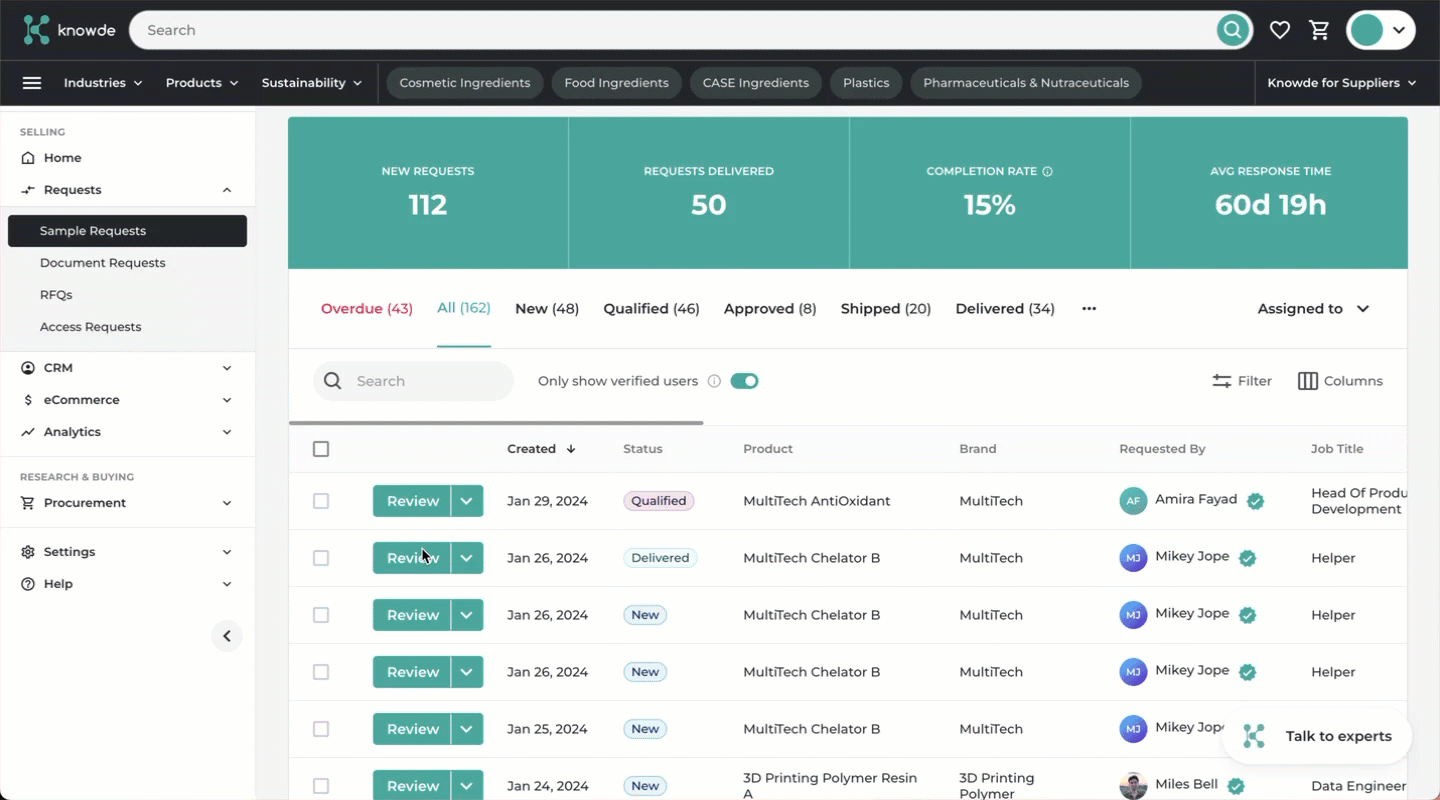Open the Products dropdown

pos(202,83)
